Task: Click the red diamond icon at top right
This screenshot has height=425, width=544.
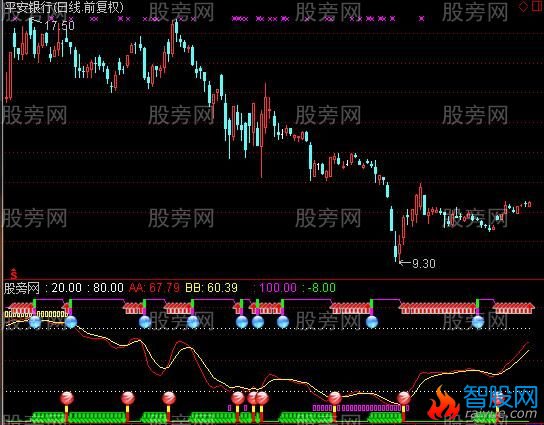Action: coord(523,7)
